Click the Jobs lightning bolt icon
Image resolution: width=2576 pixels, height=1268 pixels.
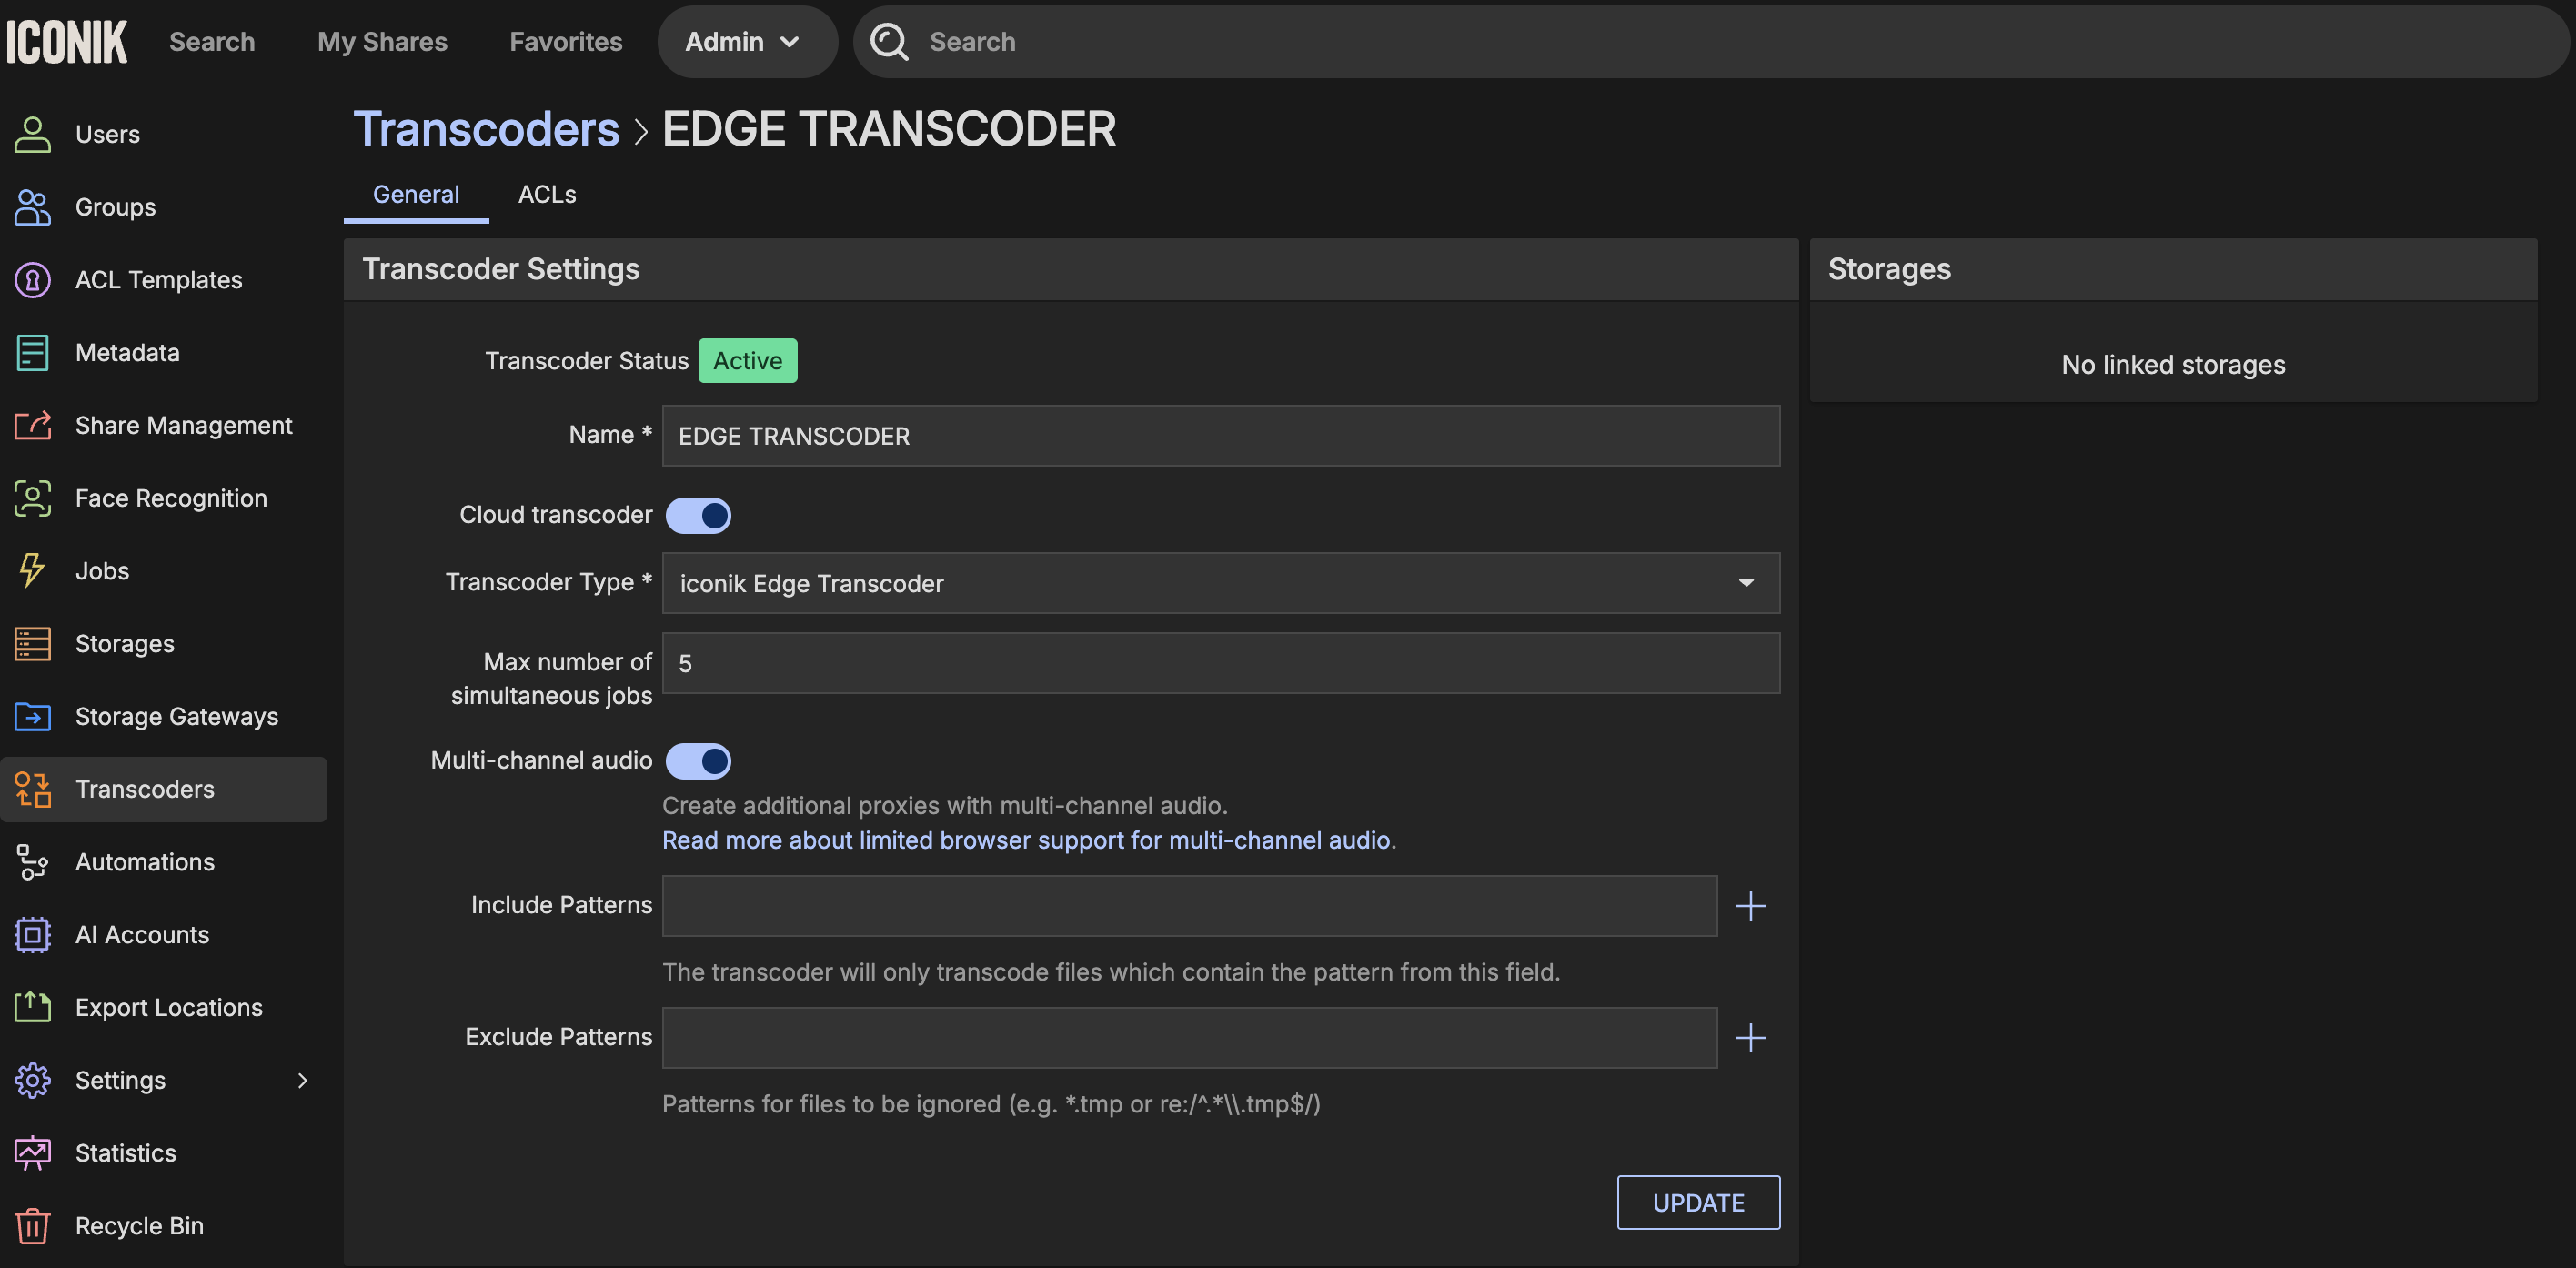tap(32, 570)
